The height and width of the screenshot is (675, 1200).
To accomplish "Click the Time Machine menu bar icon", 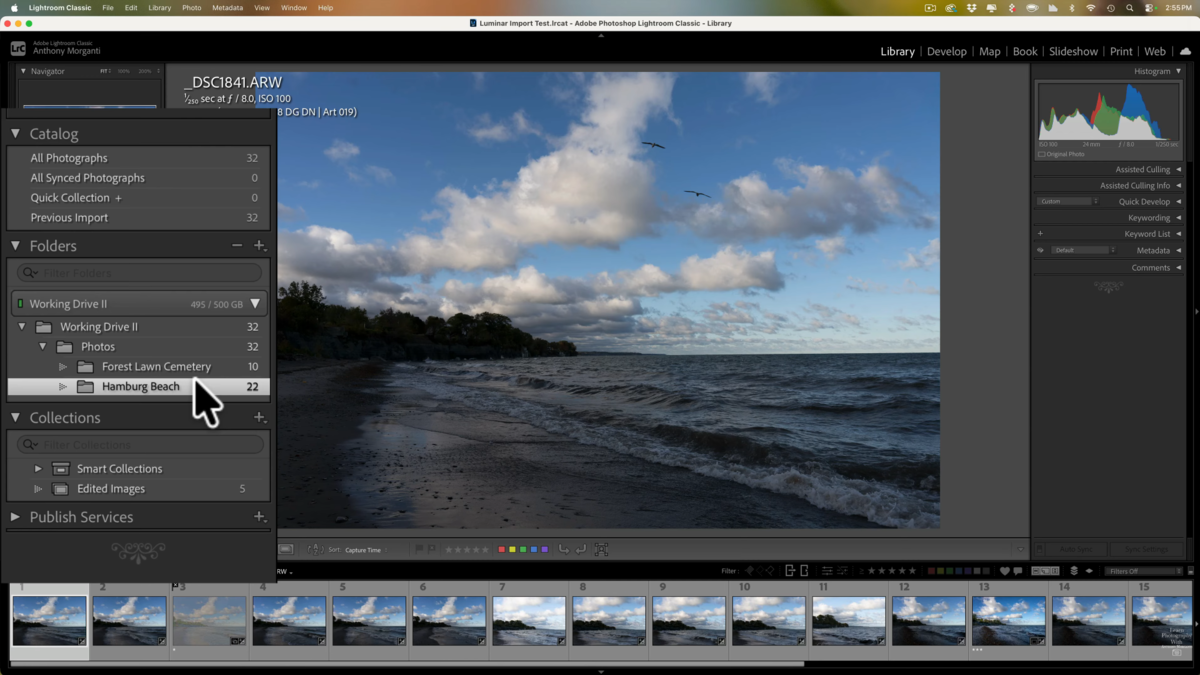I will pos(1111,8).
